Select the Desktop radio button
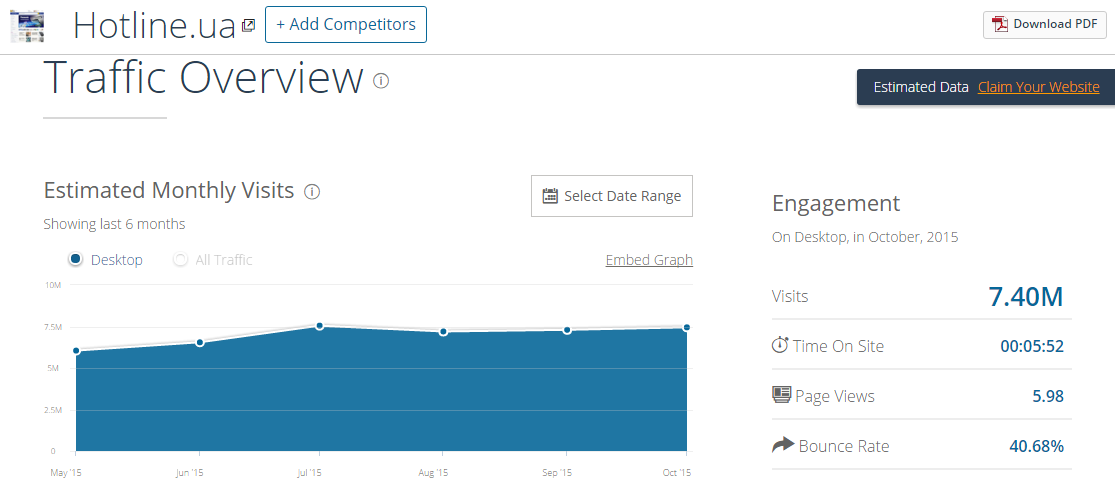The image size is (1115, 491). click(75, 260)
